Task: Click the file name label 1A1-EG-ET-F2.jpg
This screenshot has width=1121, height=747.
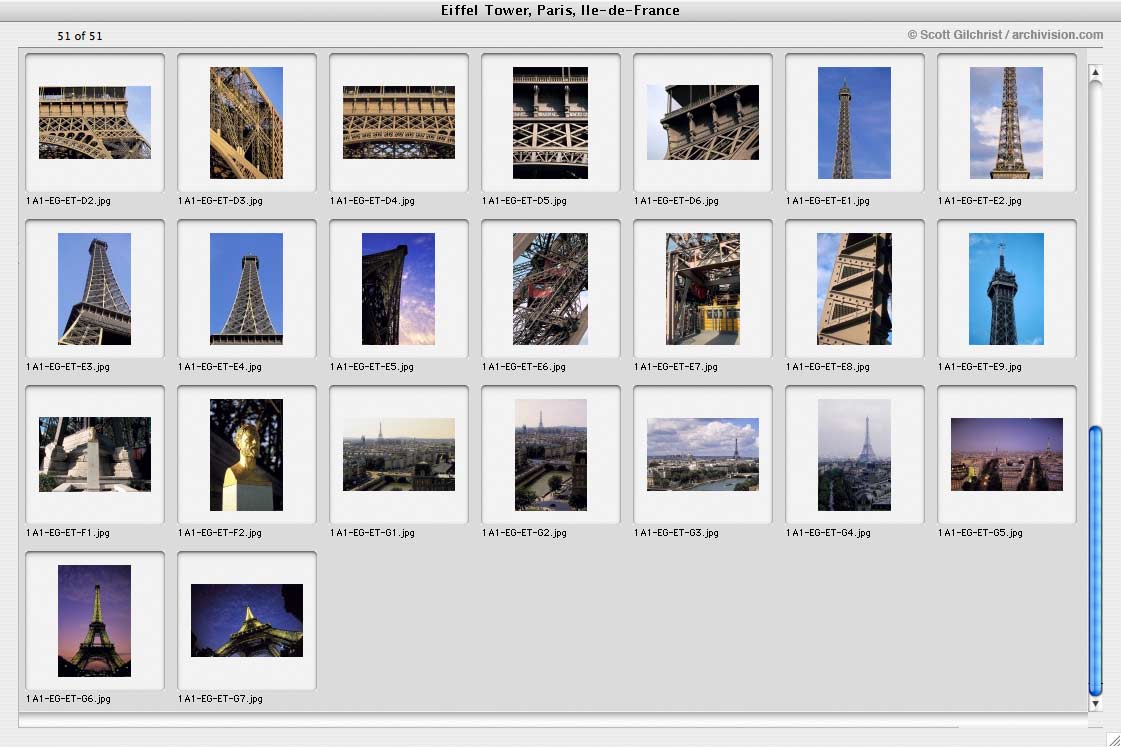Action: point(220,533)
